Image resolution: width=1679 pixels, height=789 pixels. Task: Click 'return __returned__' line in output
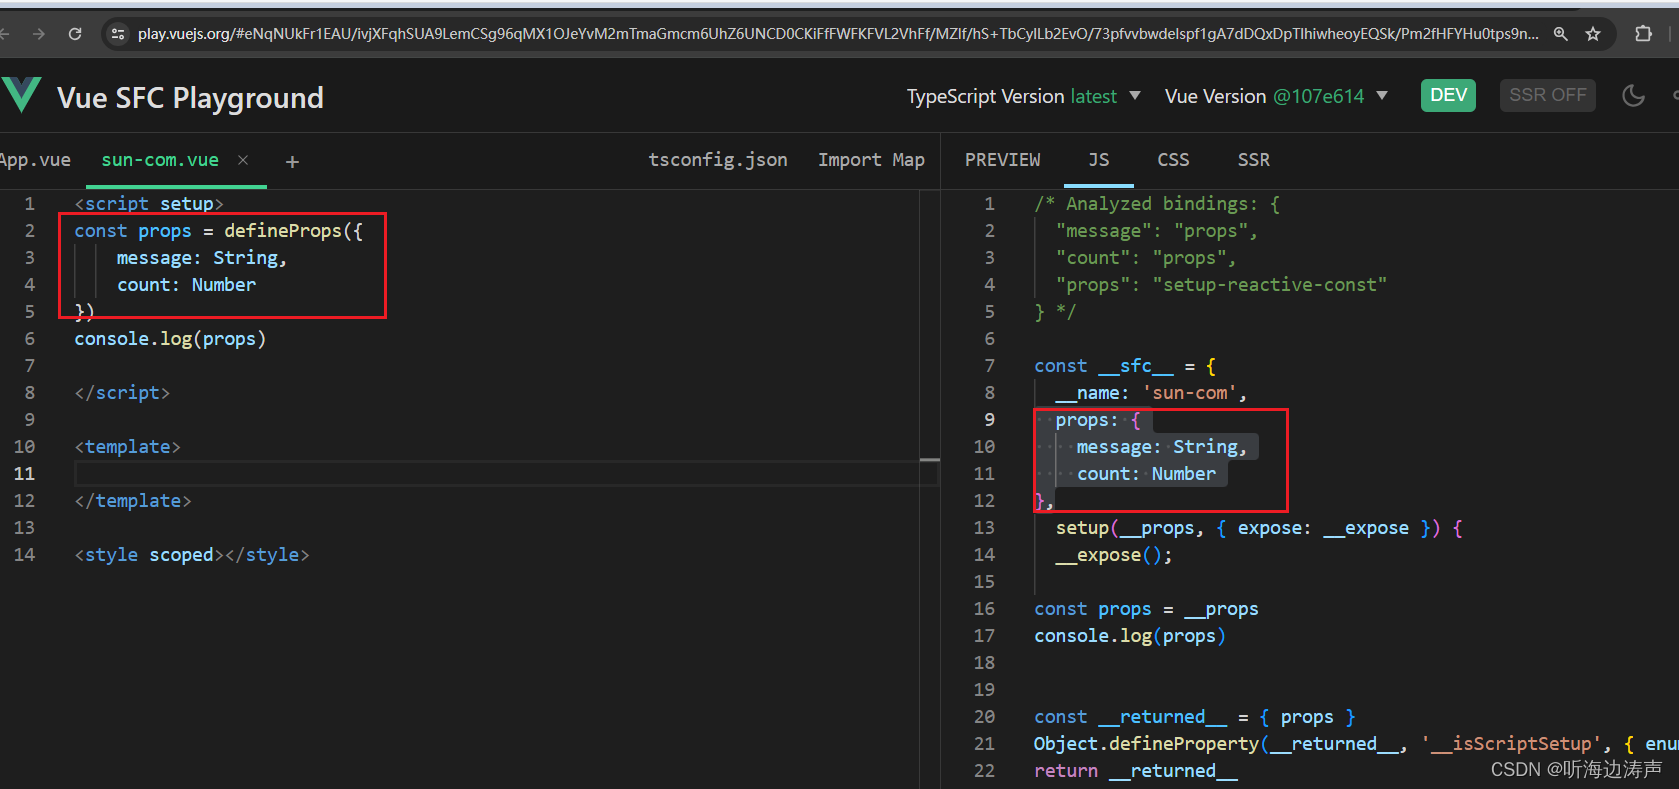point(1135,771)
